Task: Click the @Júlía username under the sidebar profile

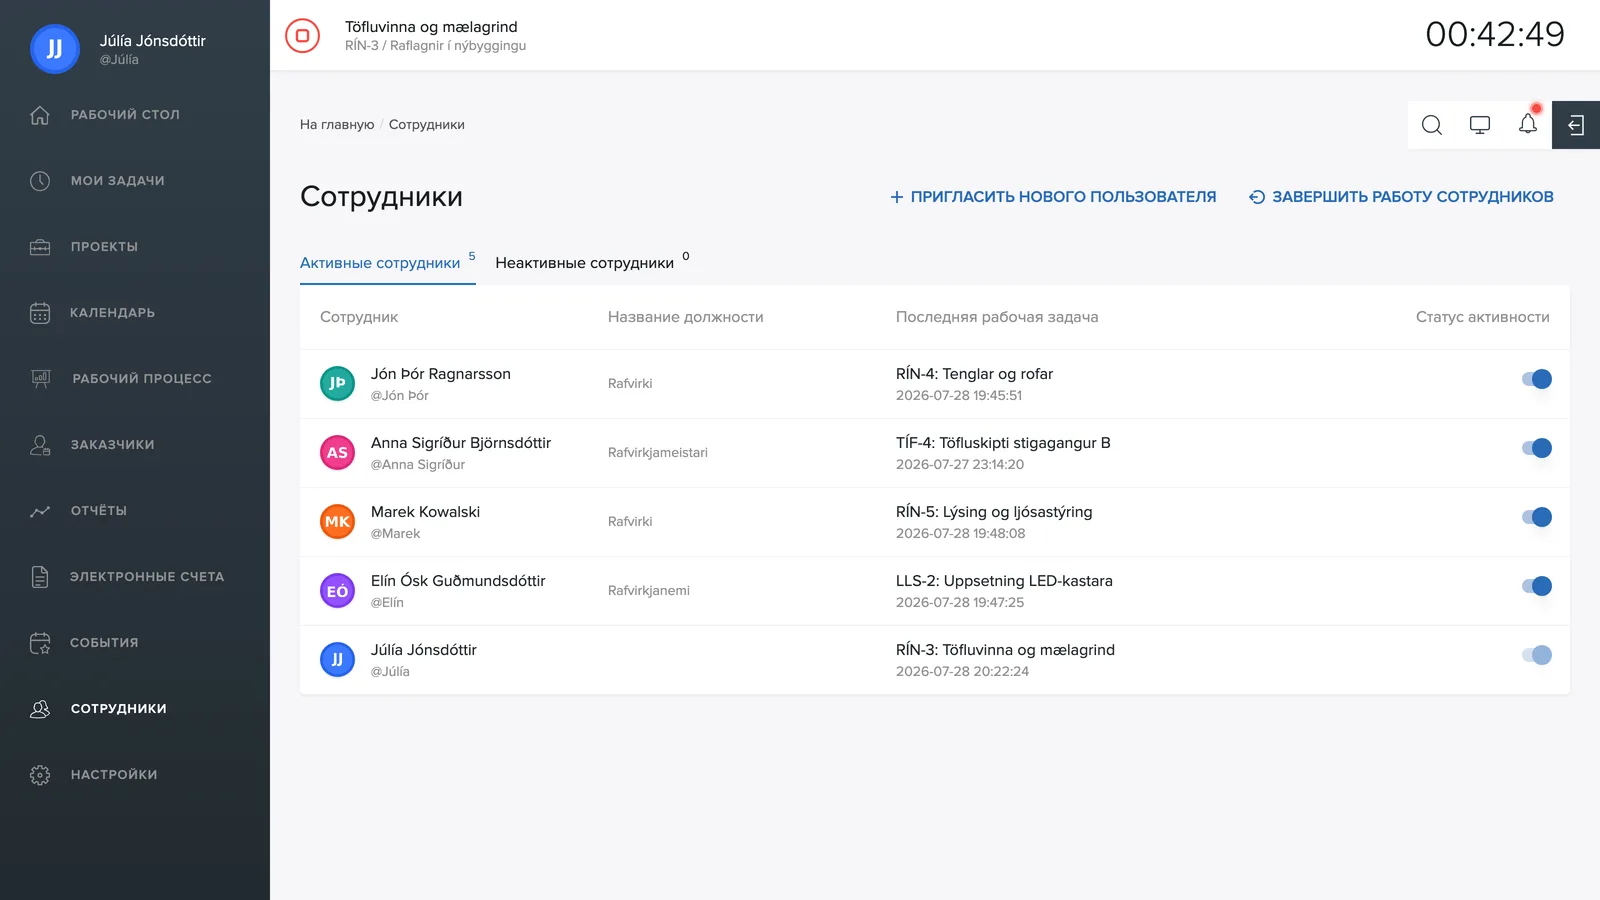Action: click(119, 60)
